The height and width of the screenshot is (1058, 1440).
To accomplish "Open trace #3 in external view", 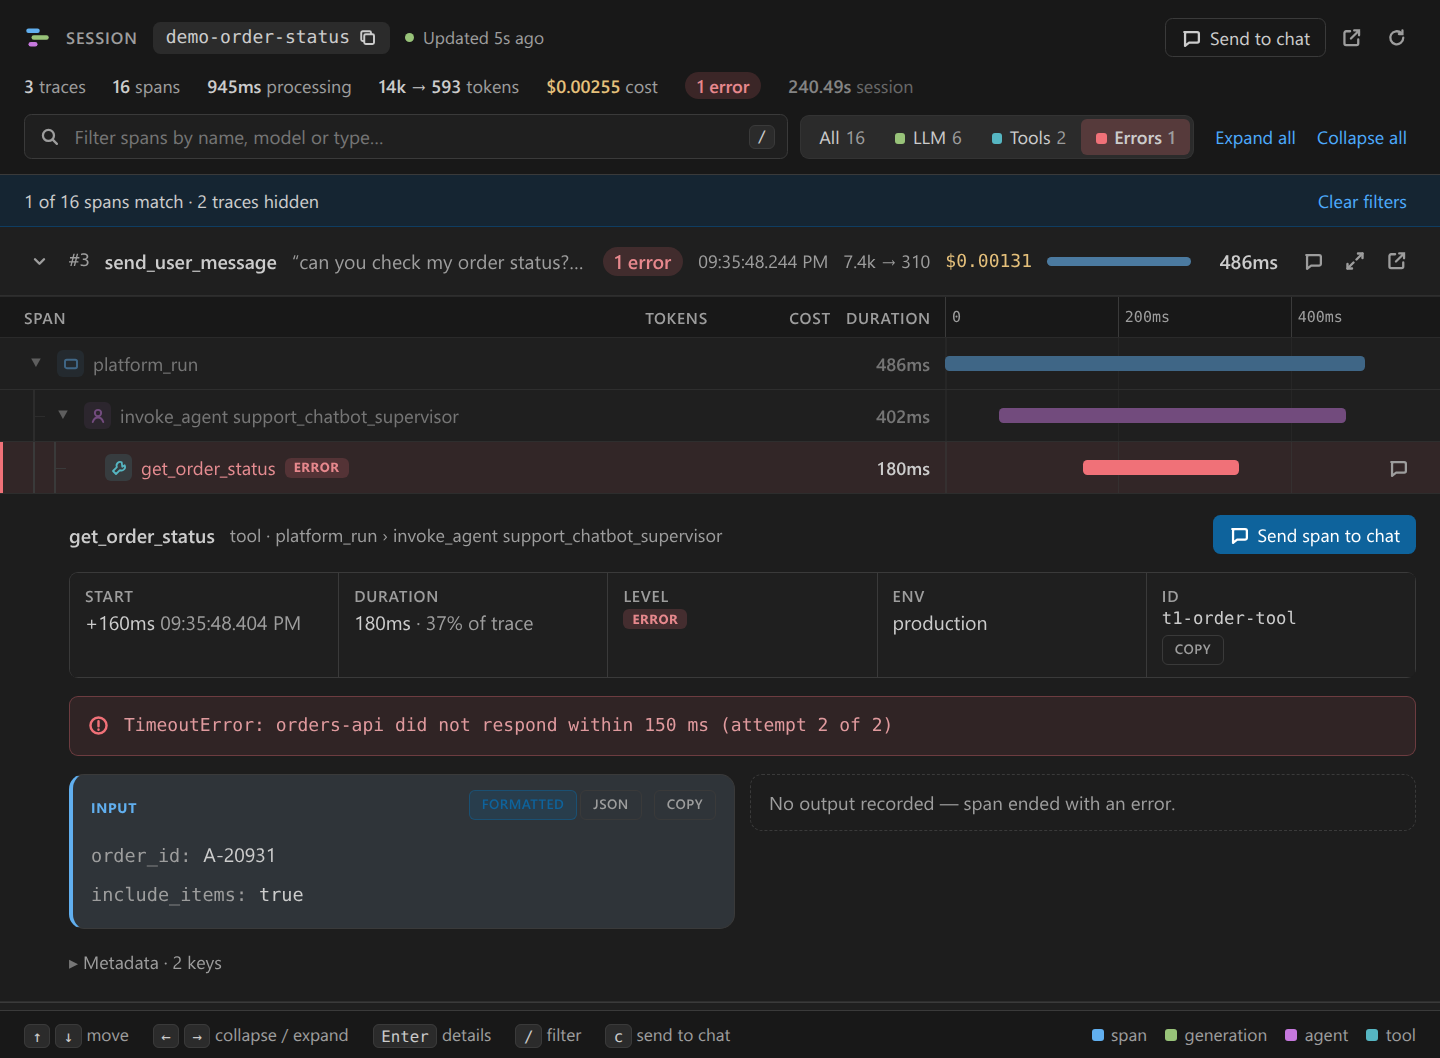I will click(x=1397, y=262).
